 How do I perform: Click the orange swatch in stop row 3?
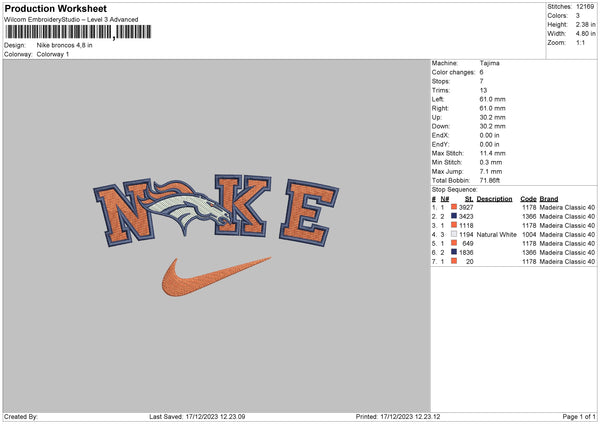click(x=454, y=225)
